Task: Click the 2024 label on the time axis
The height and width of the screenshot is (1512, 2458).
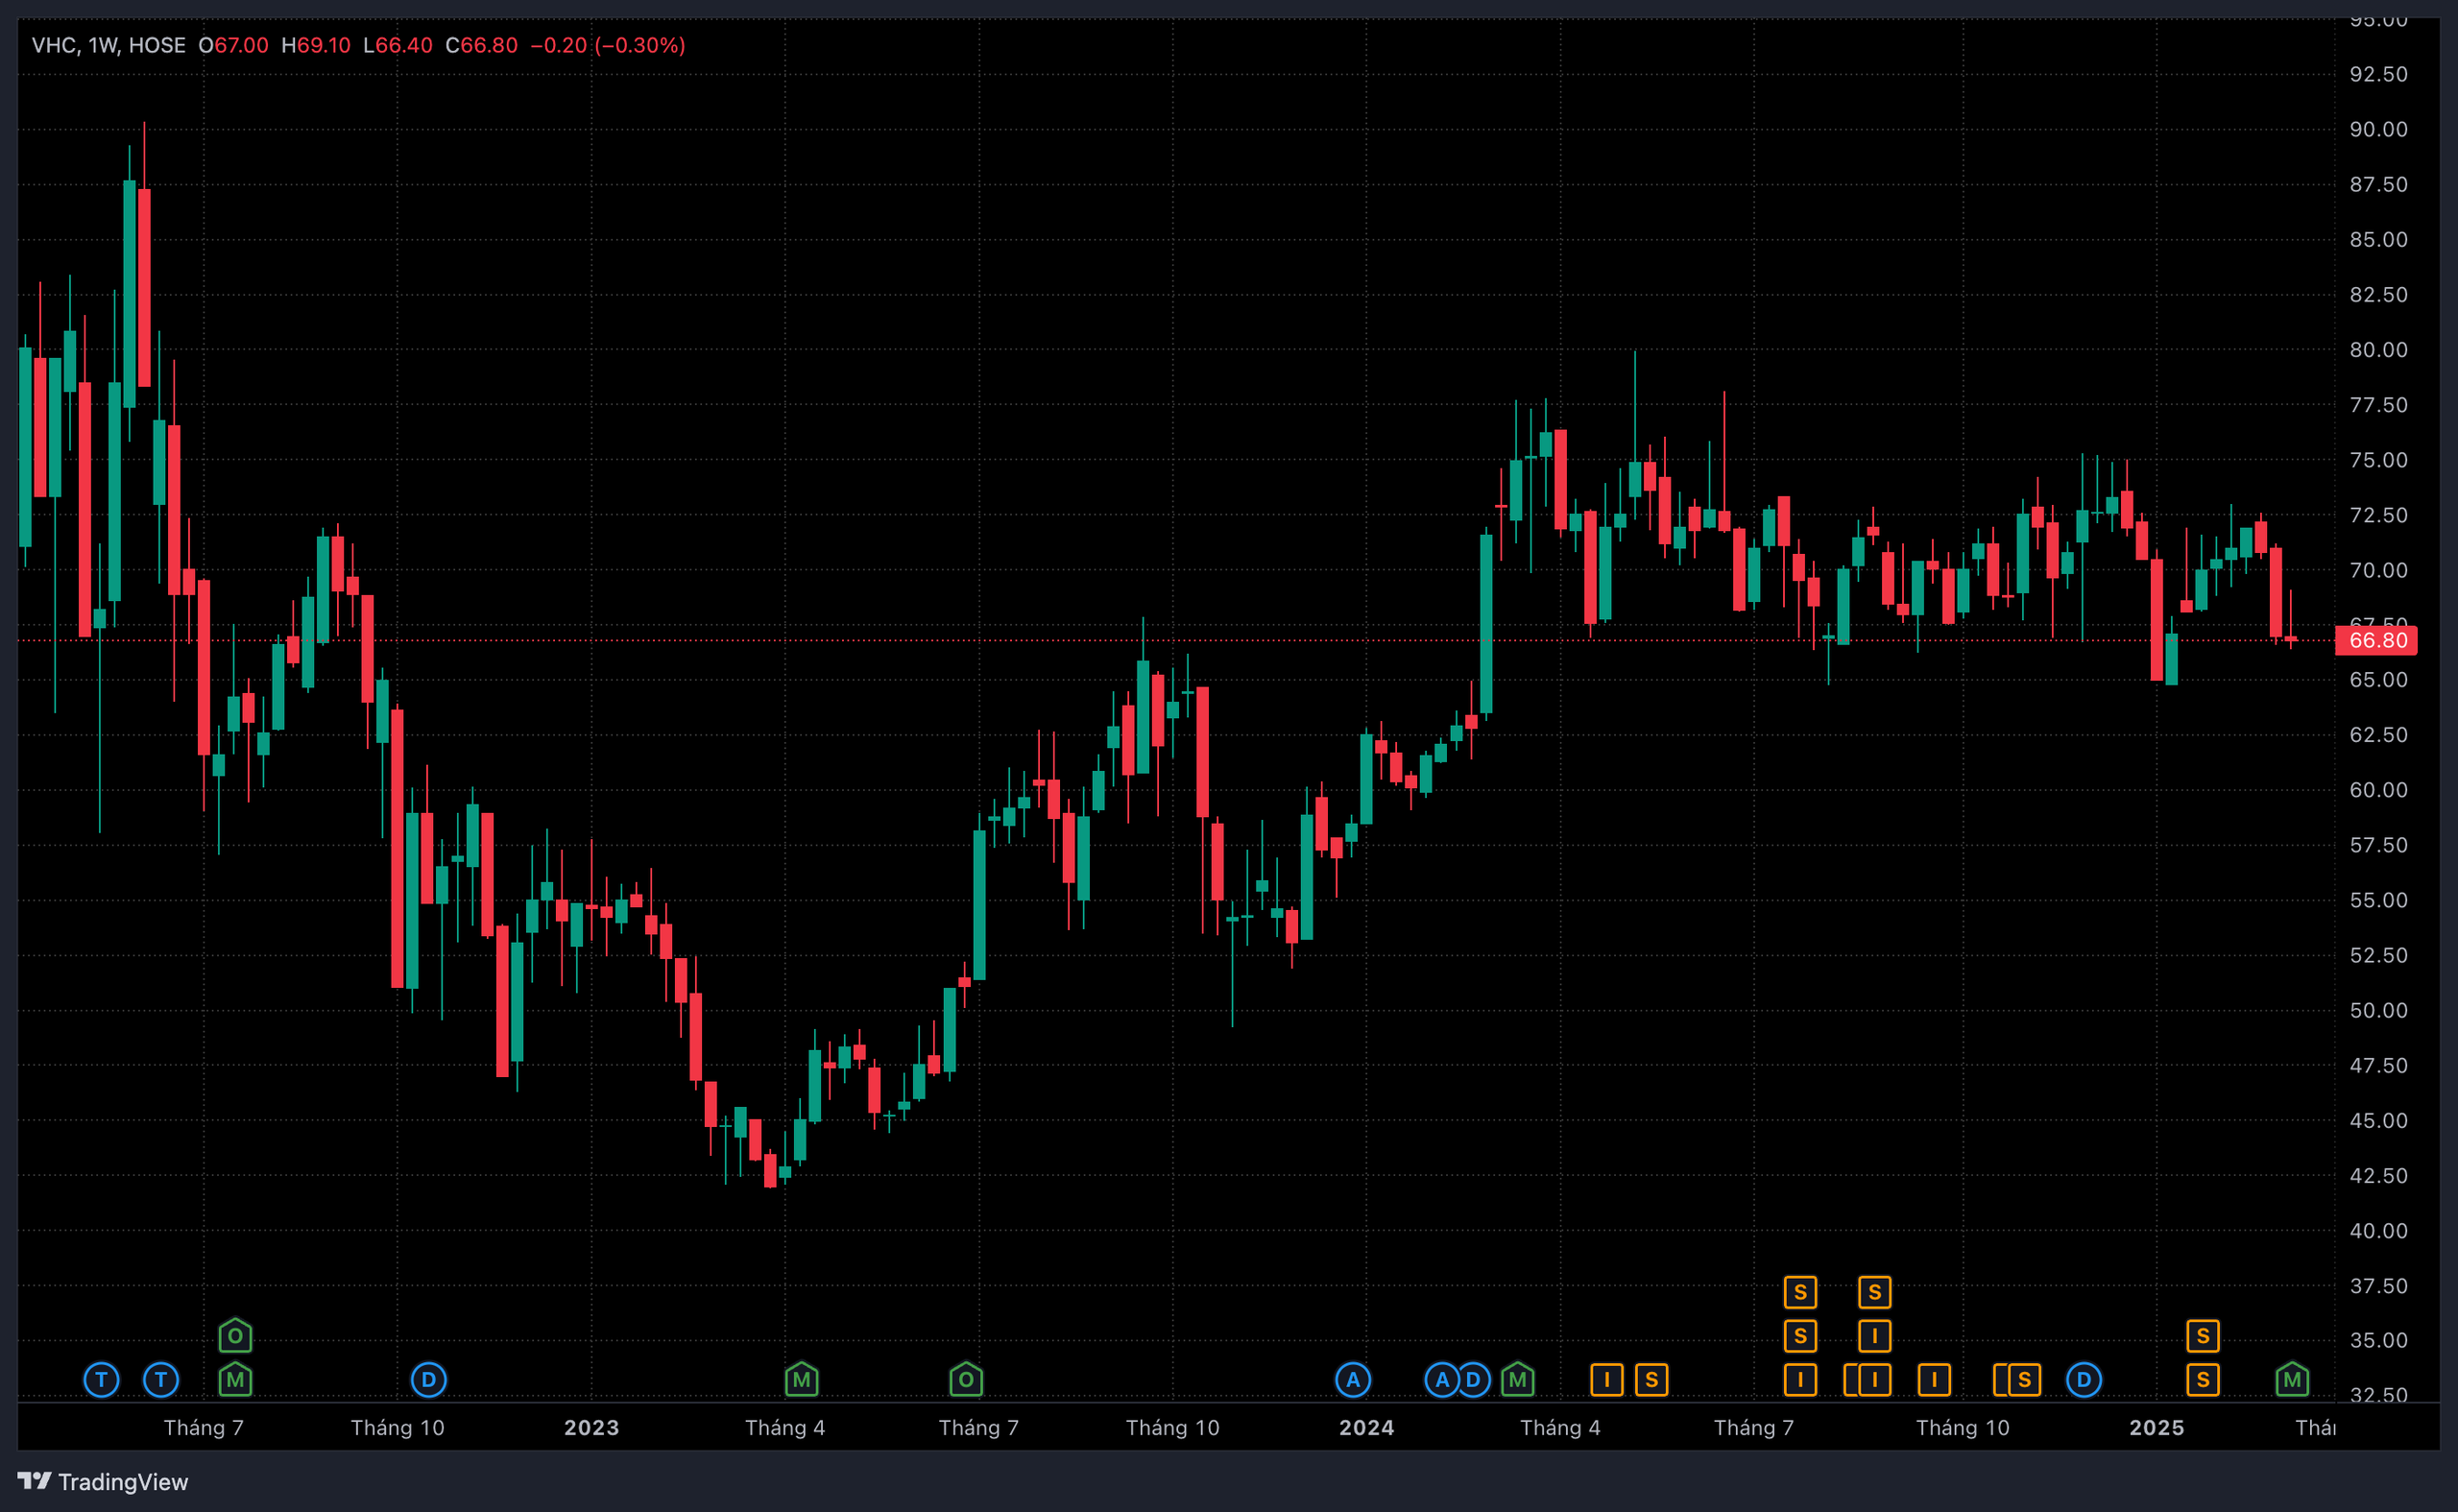Action: 1367,1427
